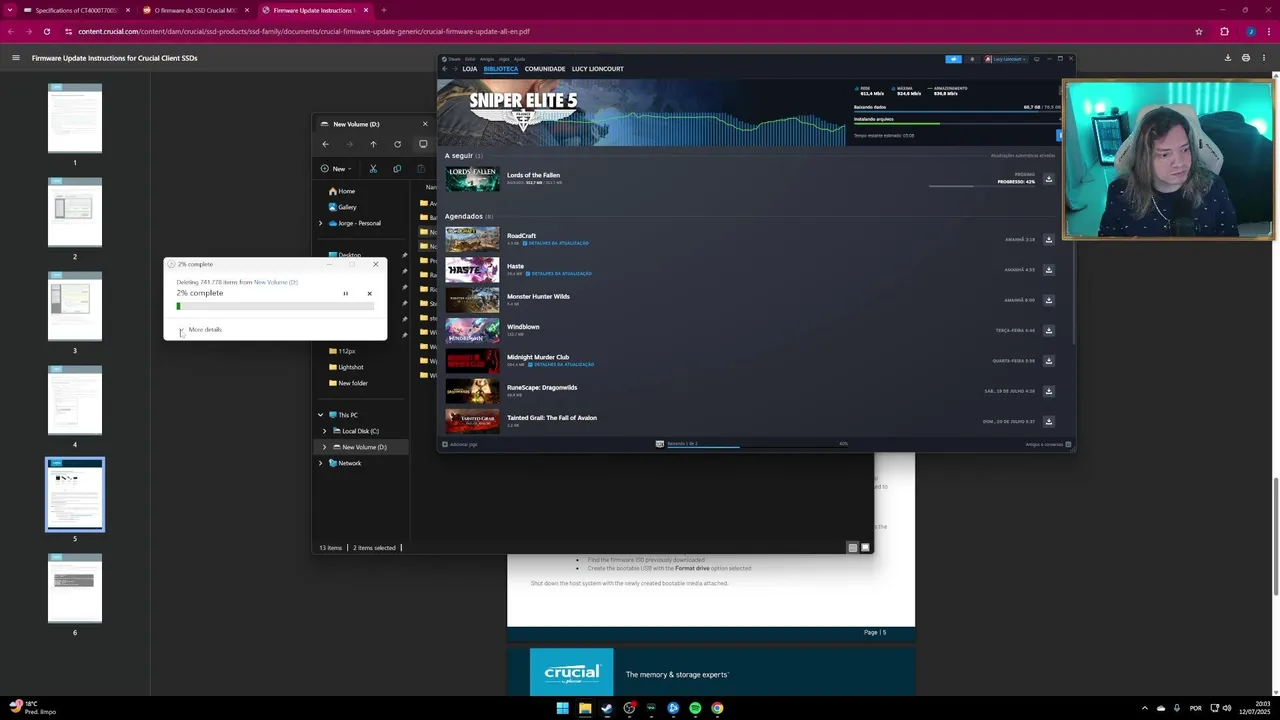Viewport: 1280px width, 720px height.
Task: Click download icon on the RoadCraft row
Action: click(1048, 240)
